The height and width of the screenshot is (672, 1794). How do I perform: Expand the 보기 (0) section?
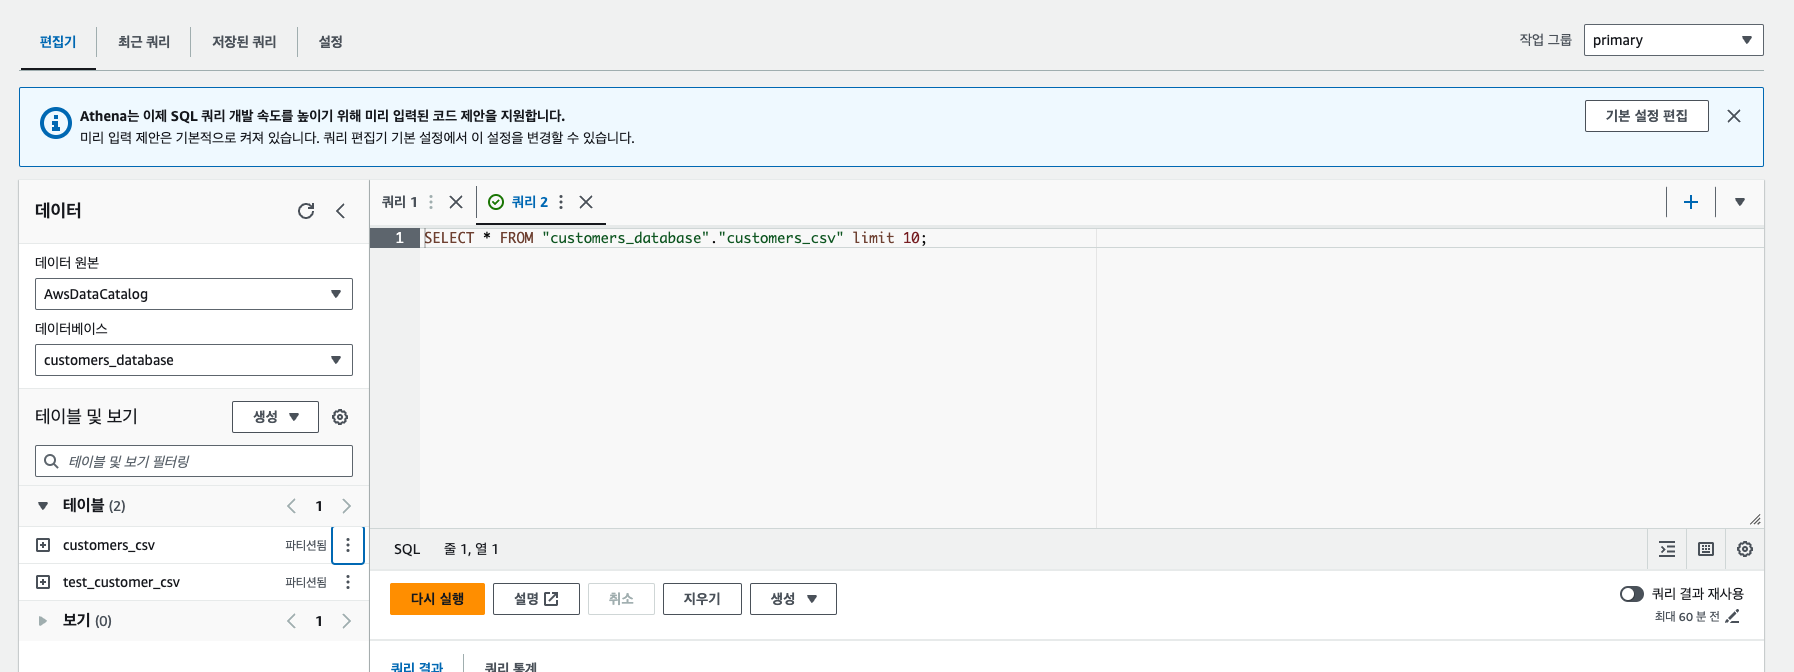43,621
